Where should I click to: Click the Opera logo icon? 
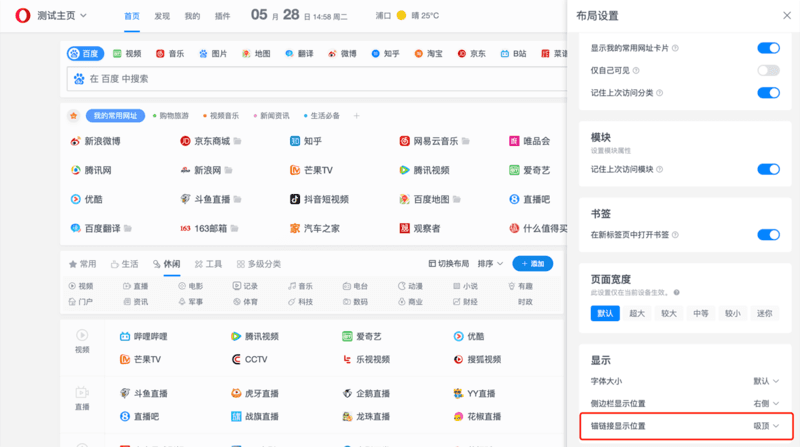[x=22, y=16]
